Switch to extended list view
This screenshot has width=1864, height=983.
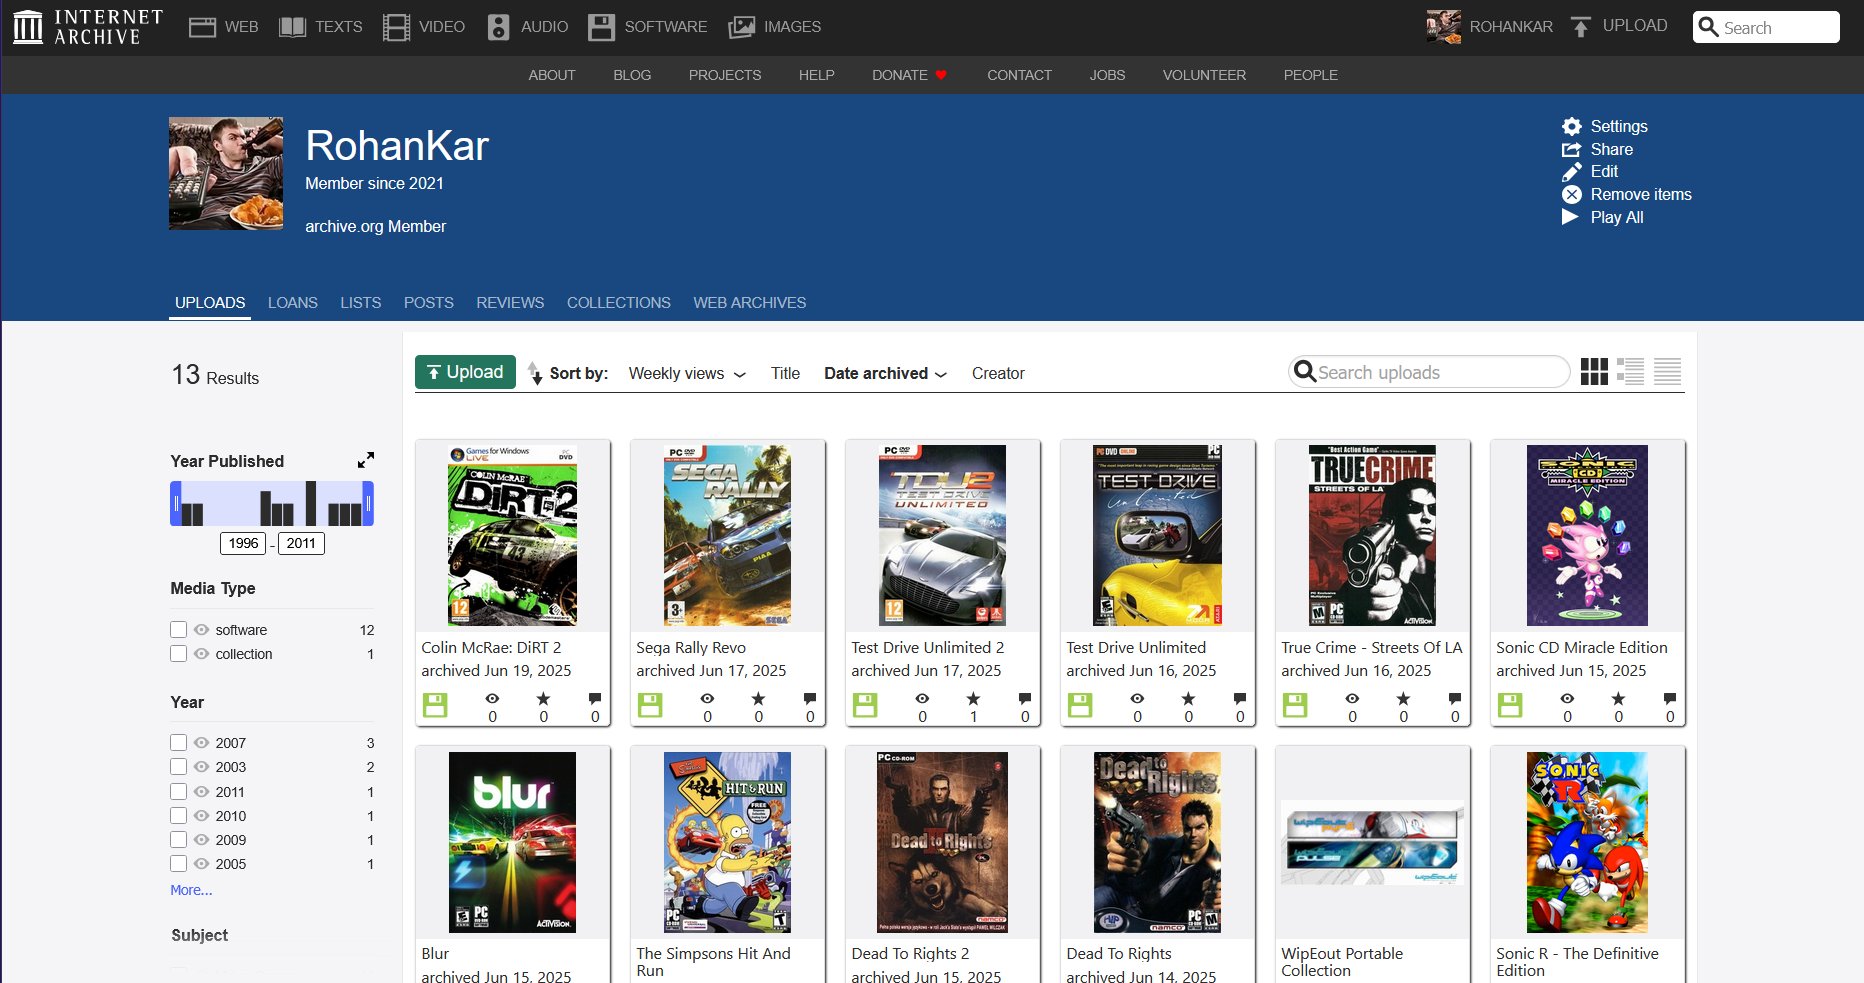pyautogui.click(x=1631, y=372)
